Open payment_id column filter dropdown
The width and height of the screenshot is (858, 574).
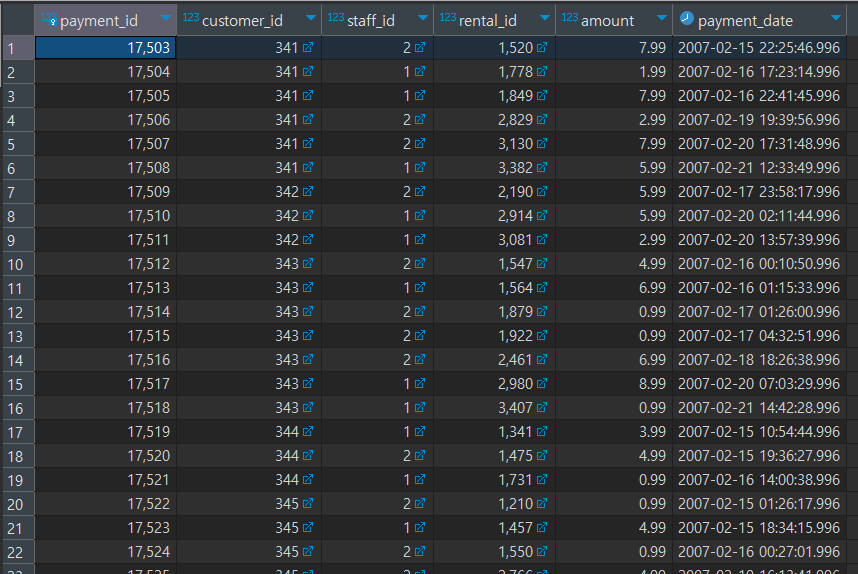(166, 18)
